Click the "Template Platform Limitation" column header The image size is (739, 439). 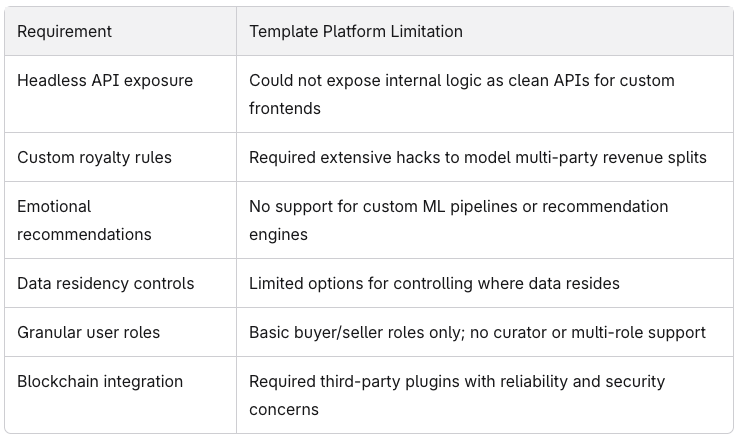pos(355,31)
